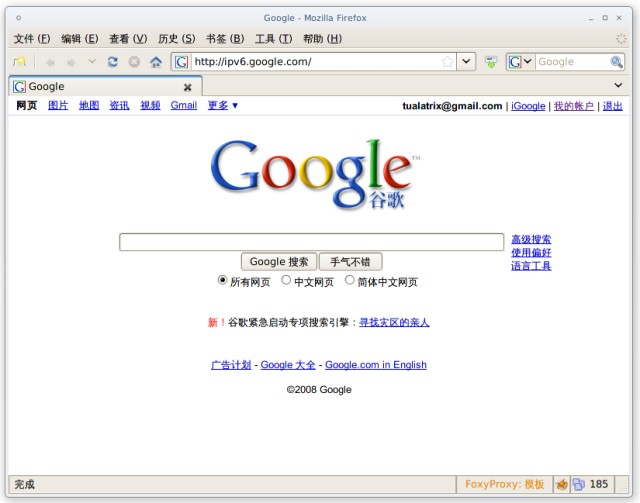Click the Firefox Google search box
This screenshot has width=640, height=503.
click(x=572, y=62)
